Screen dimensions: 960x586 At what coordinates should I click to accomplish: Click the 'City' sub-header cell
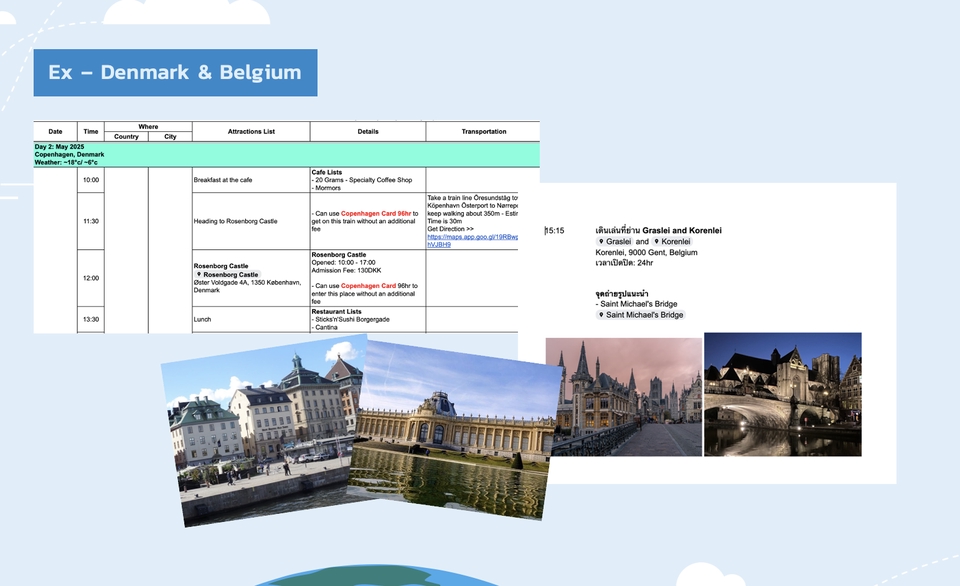click(170, 137)
